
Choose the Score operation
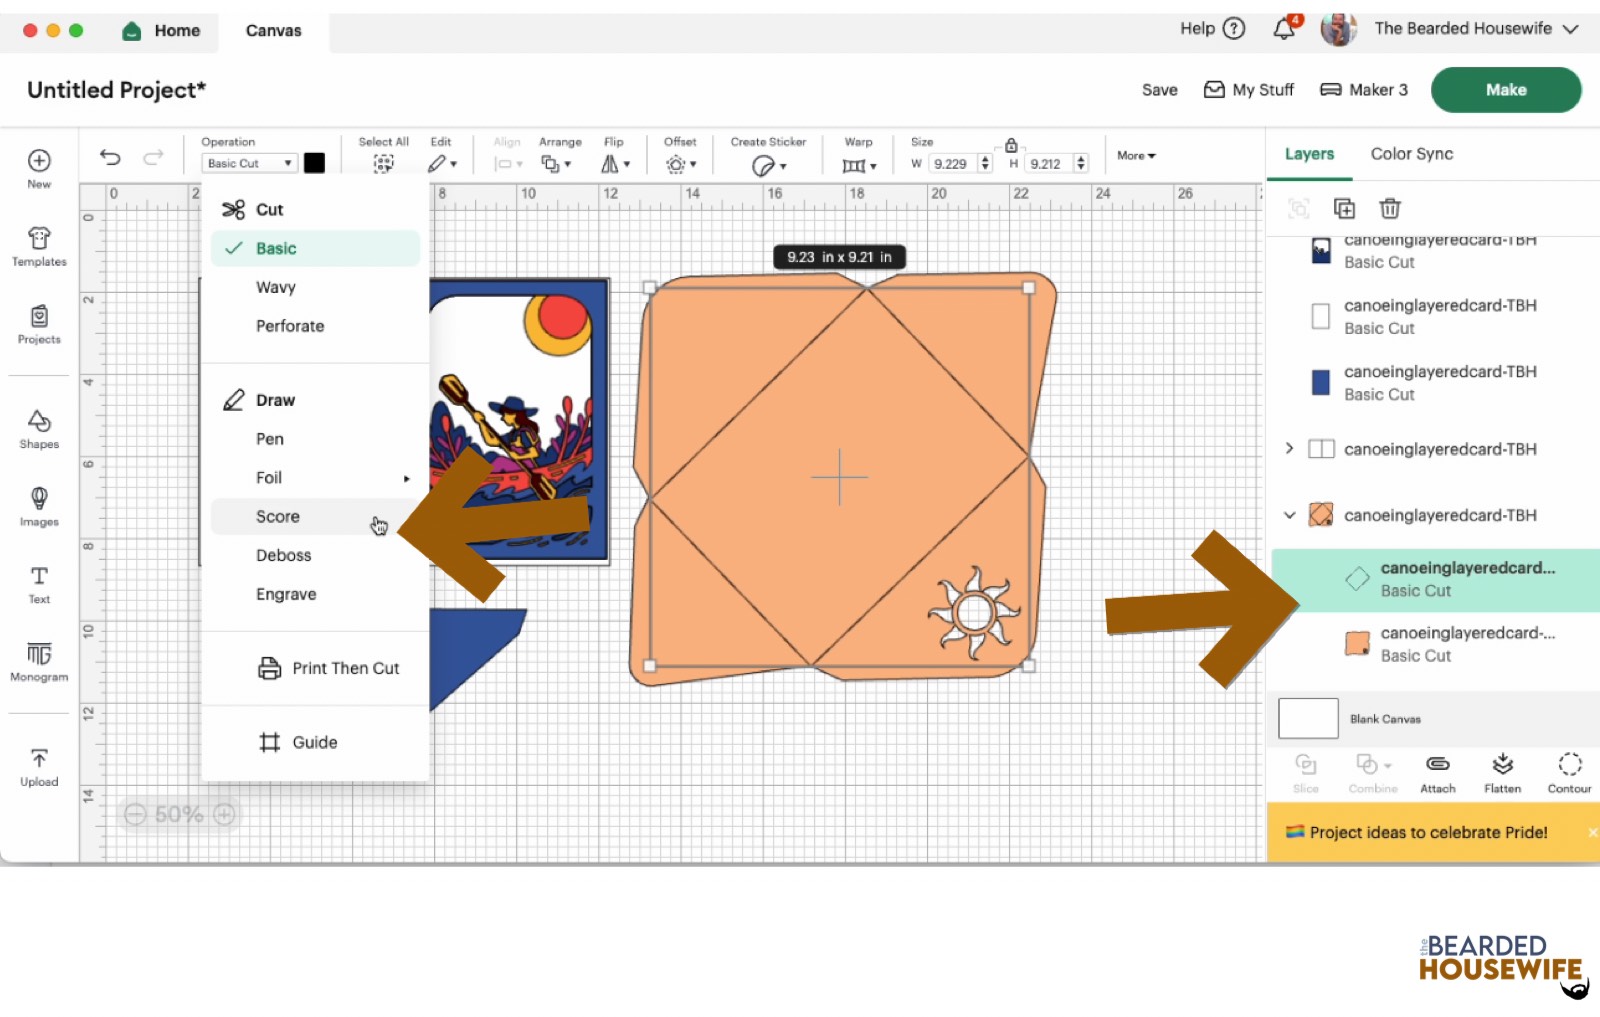315,517
